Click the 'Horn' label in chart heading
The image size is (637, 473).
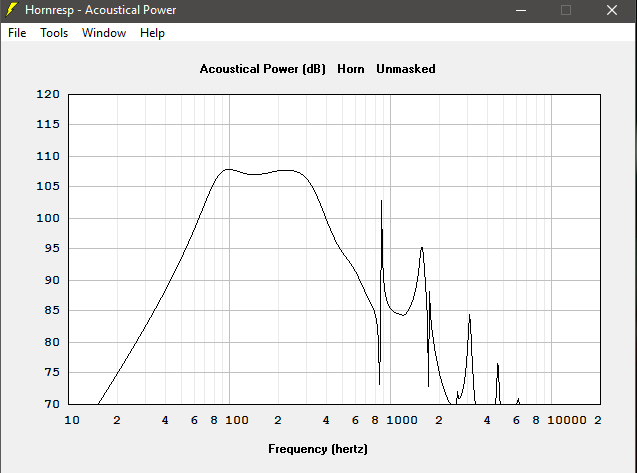pyautogui.click(x=351, y=69)
